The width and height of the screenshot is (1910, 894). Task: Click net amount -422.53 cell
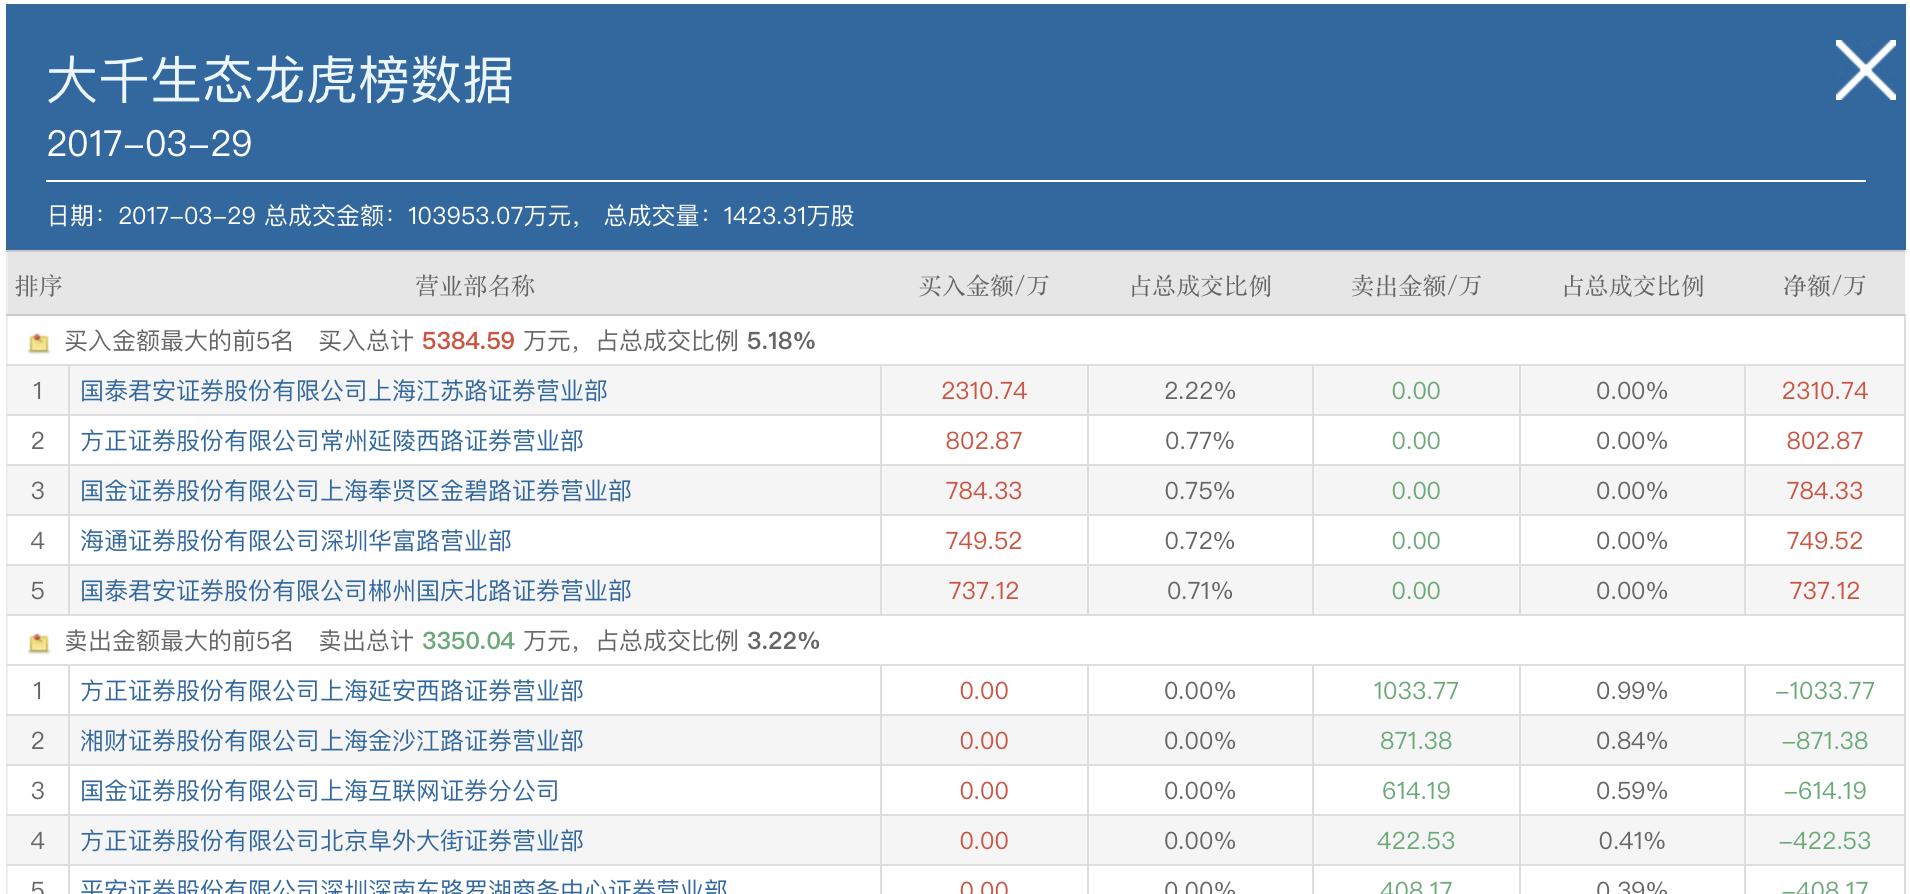tap(1825, 841)
